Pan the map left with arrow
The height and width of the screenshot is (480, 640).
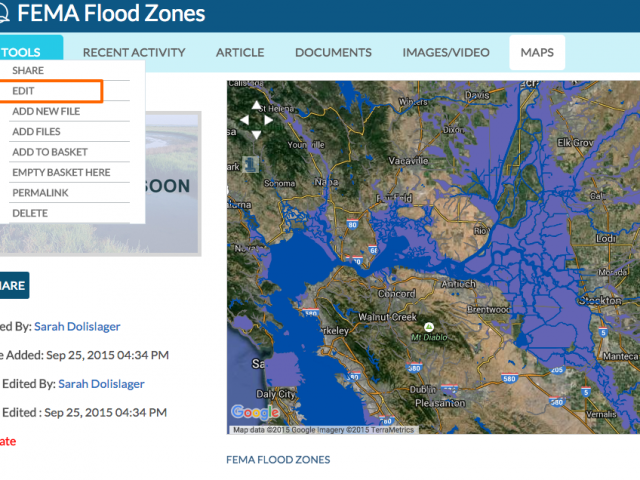point(244,120)
